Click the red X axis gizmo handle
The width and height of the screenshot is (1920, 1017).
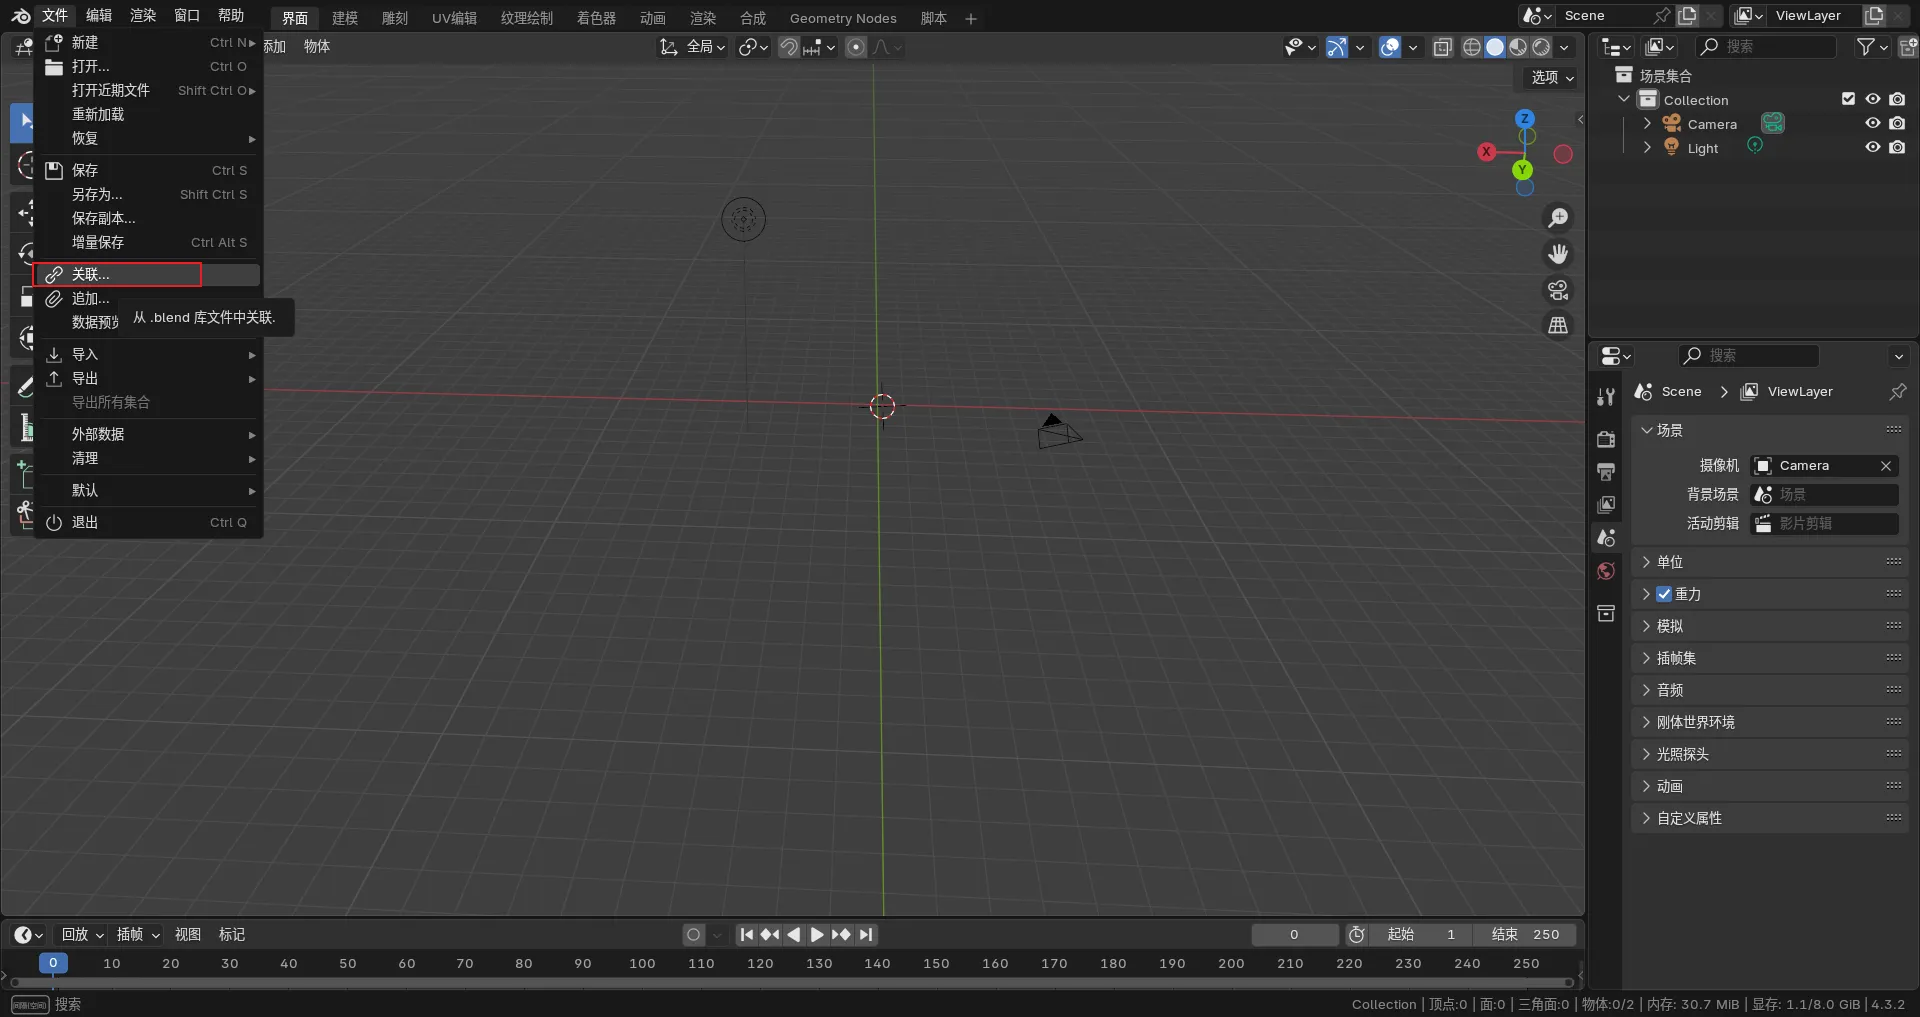[x=1487, y=152]
